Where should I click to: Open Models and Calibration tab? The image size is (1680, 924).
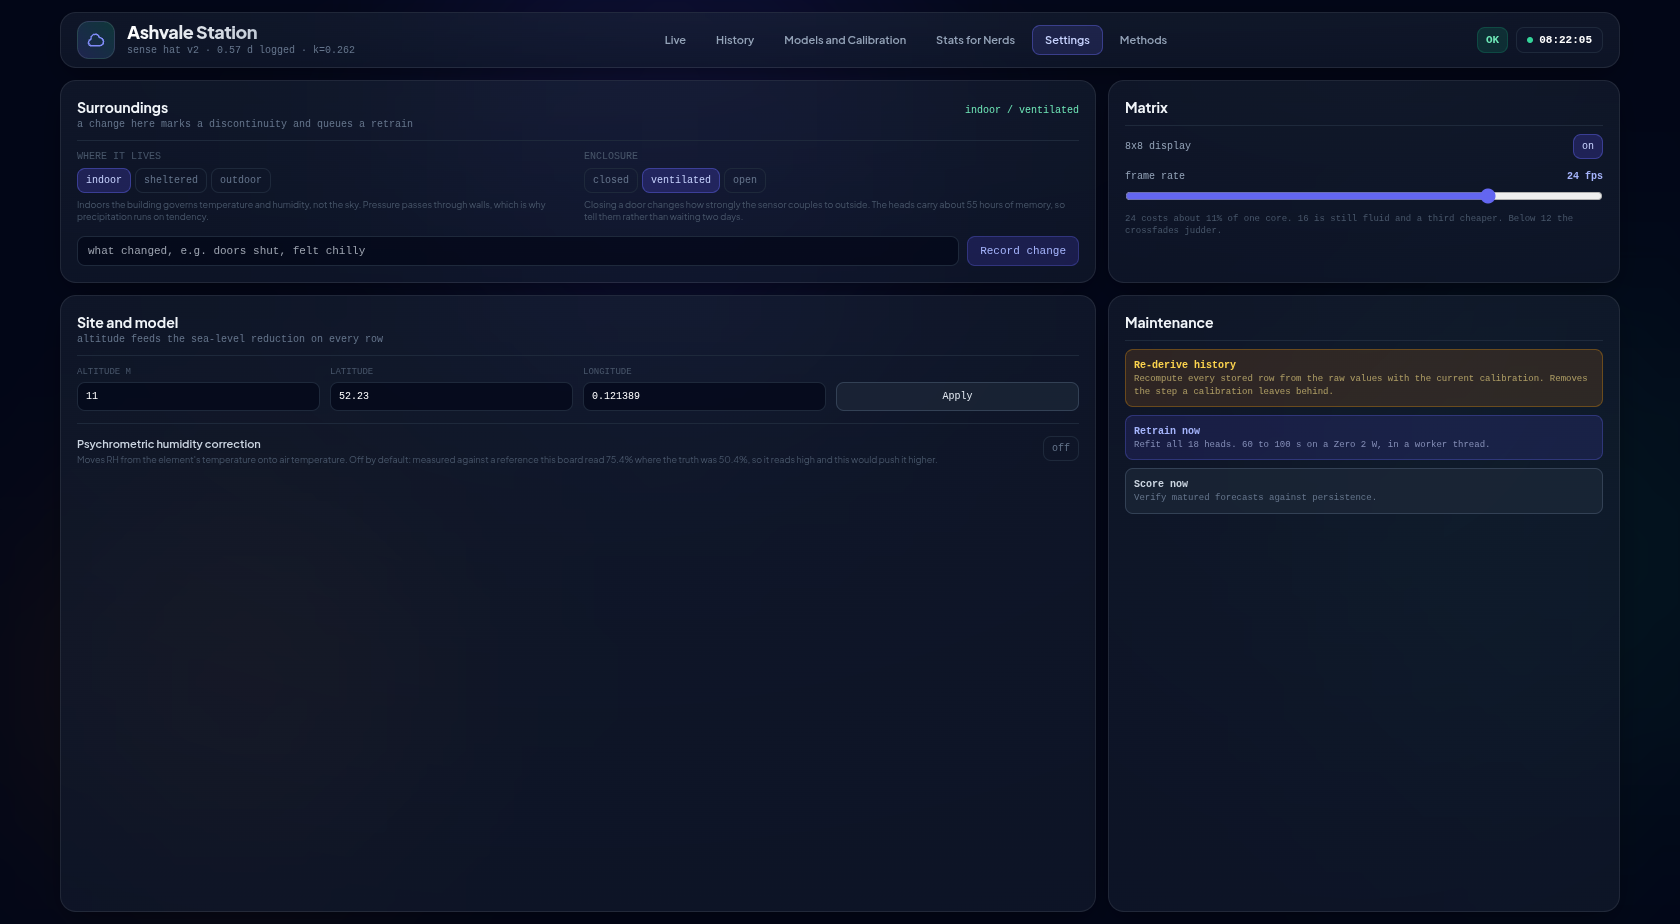[x=845, y=40]
